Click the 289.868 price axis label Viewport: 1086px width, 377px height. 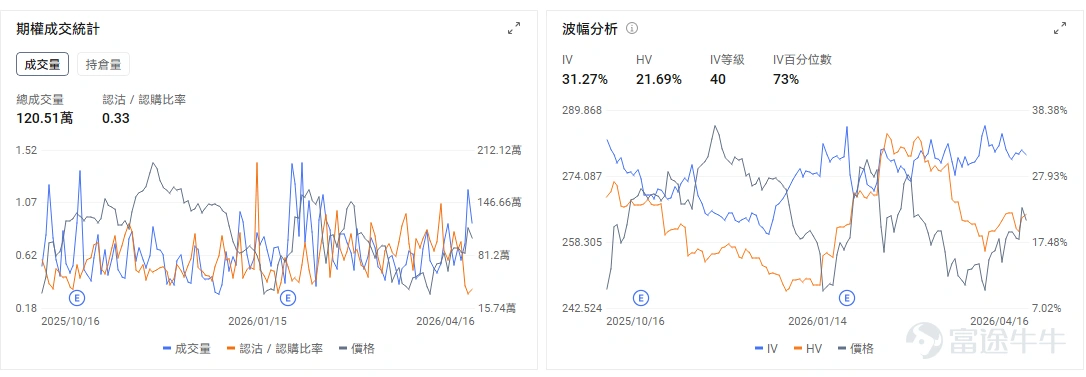[x=583, y=110]
